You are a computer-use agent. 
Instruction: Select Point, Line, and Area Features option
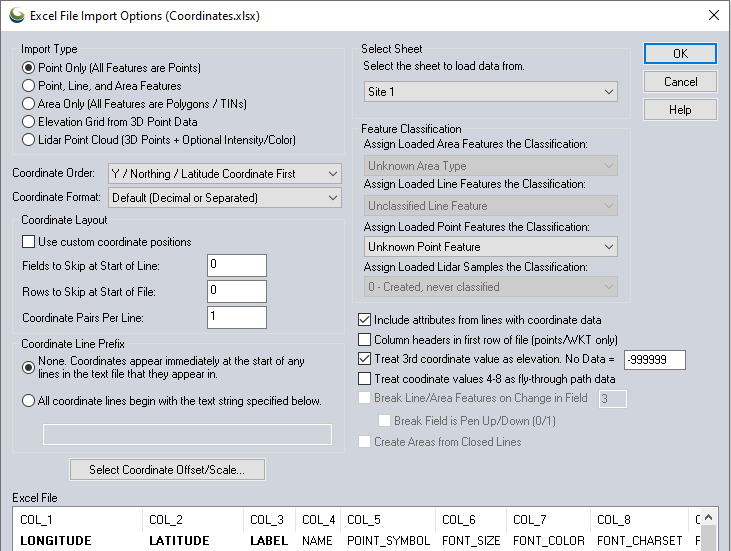click(29, 86)
